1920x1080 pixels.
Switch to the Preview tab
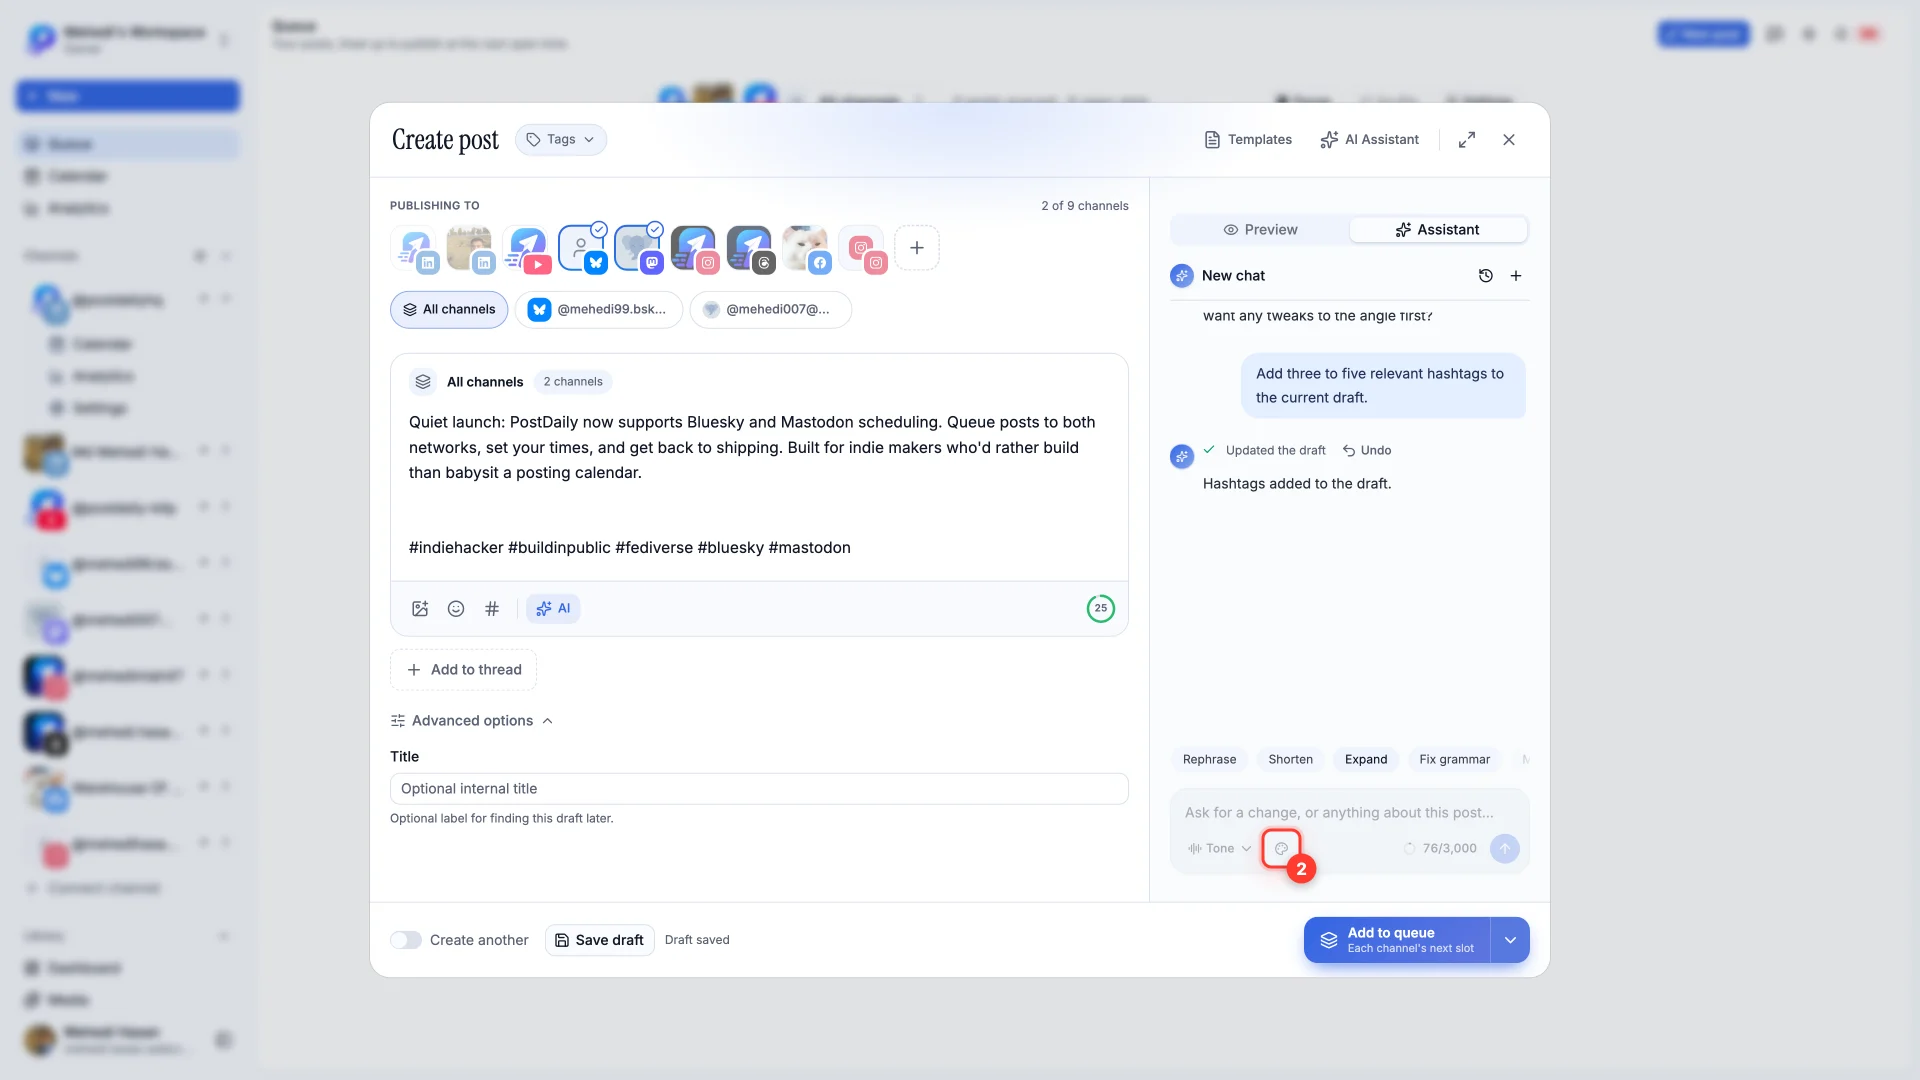[x=1260, y=230]
